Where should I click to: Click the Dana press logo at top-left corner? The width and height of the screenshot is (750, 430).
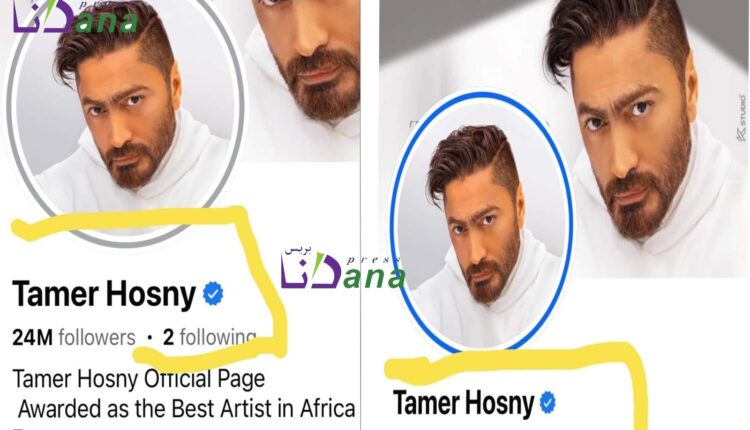point(76,17)
